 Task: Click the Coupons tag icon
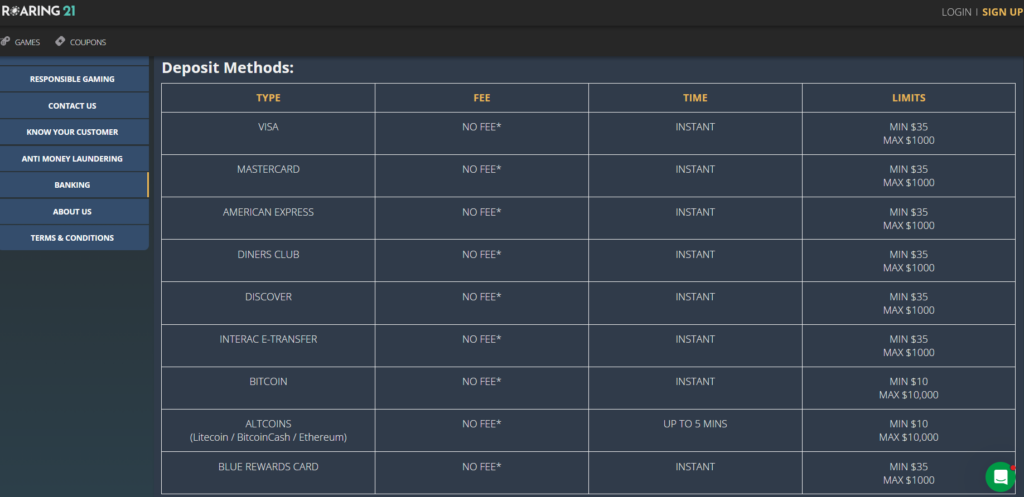[x=60, y=41]
